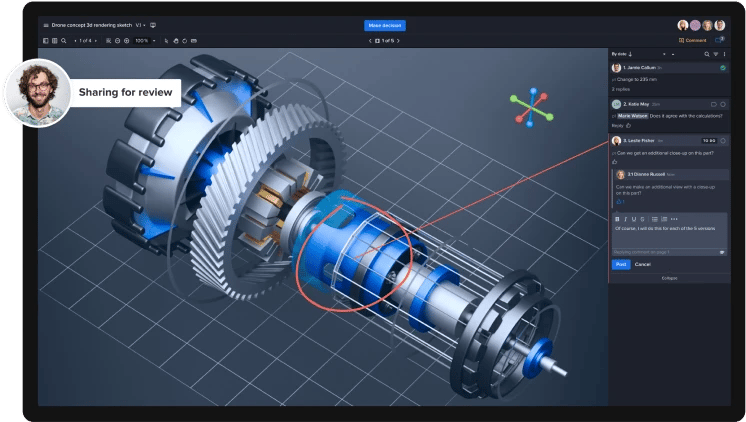Click the Make decision button

coord(385,25)
